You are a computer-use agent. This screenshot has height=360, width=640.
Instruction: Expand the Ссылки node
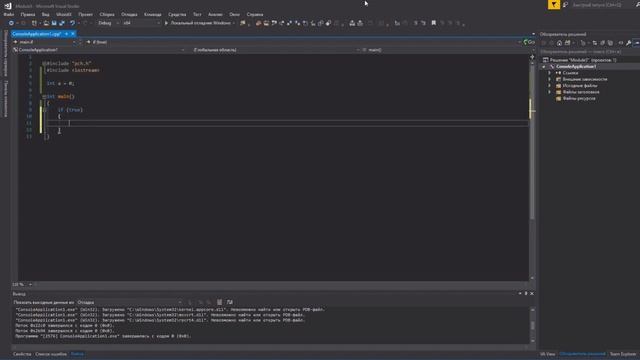point(550,73)
